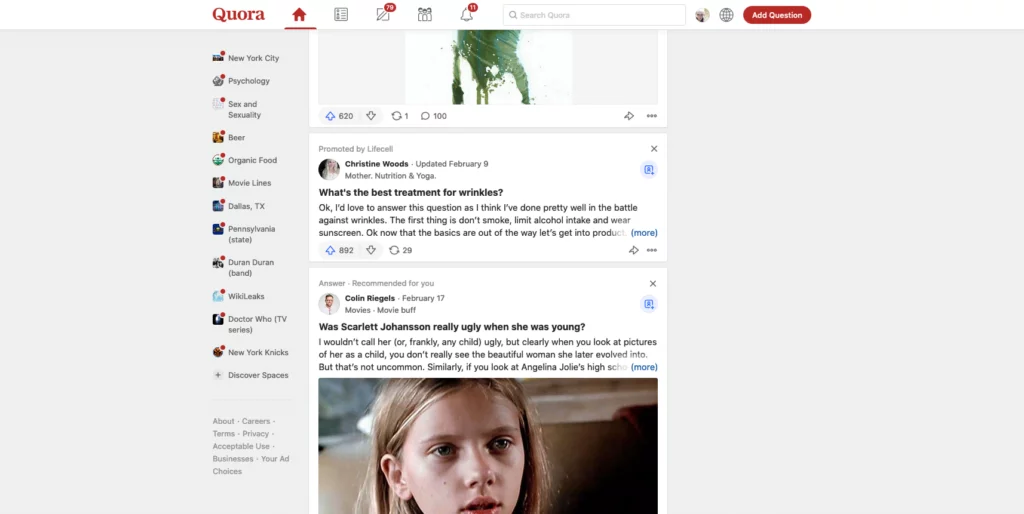Open the language globe menu
This screenshot has height=514, width=1024.
[726, 15]
